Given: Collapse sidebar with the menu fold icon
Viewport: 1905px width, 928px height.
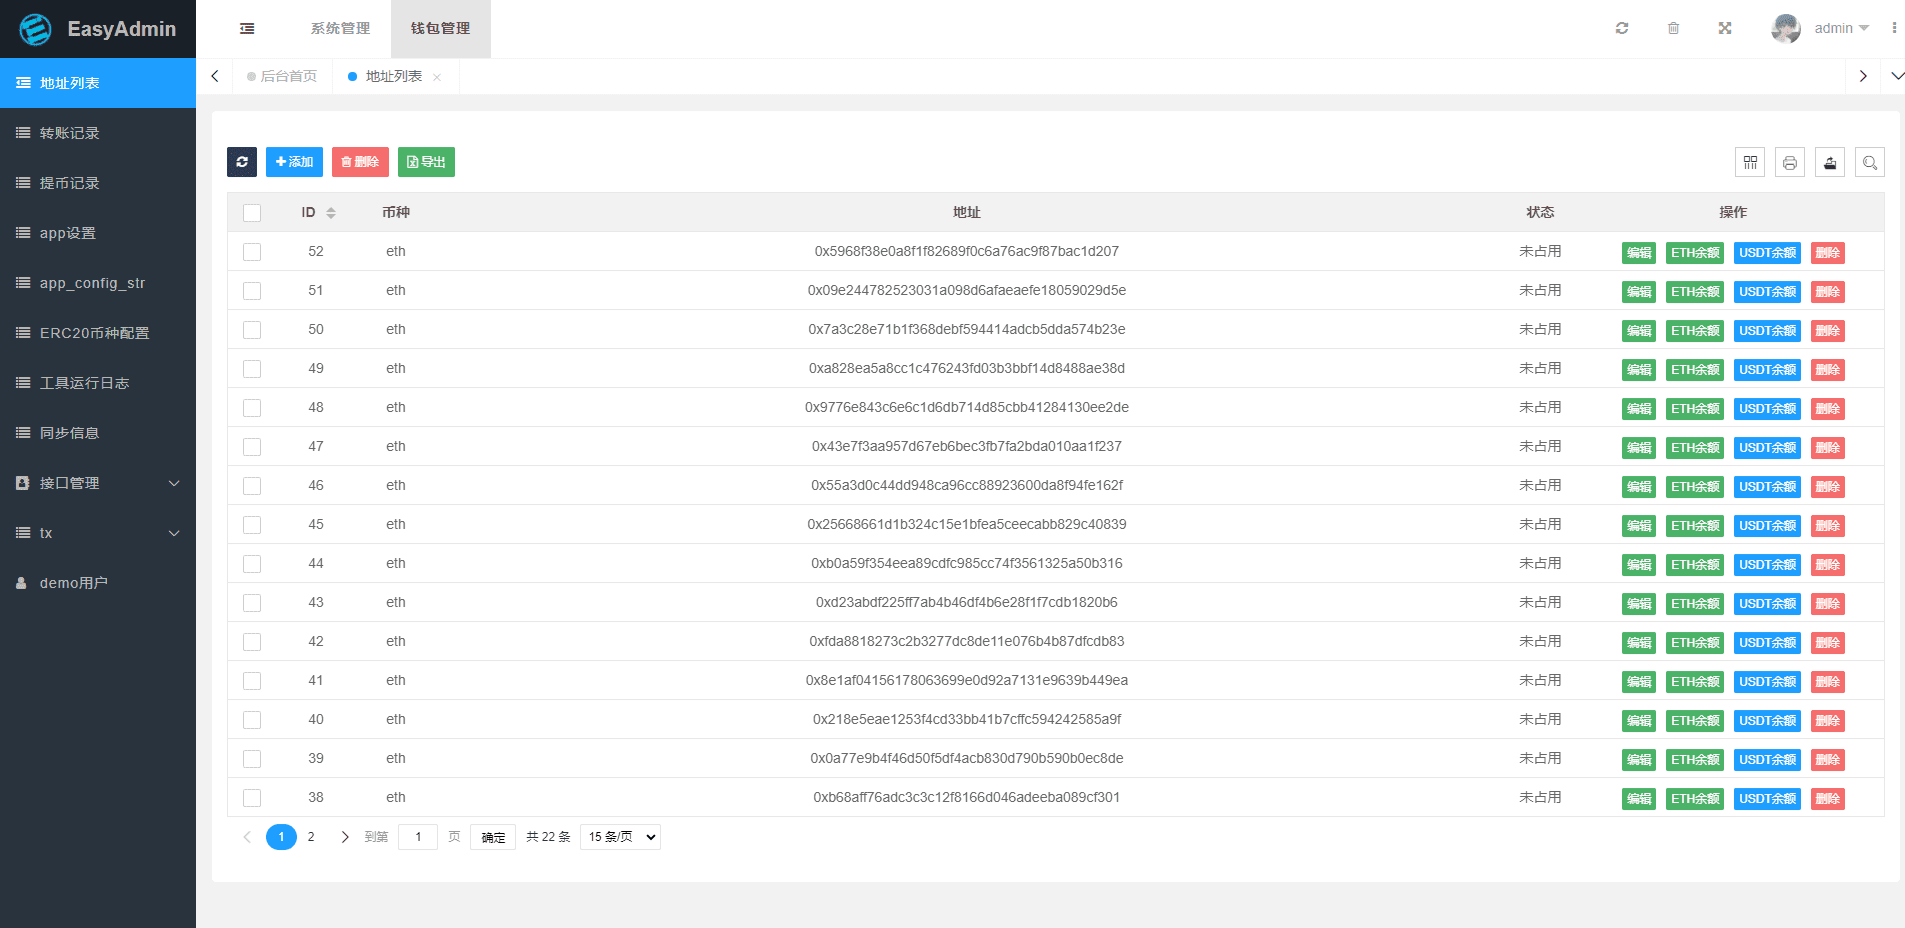Looking at the screenshot, I should click(247, 29).
